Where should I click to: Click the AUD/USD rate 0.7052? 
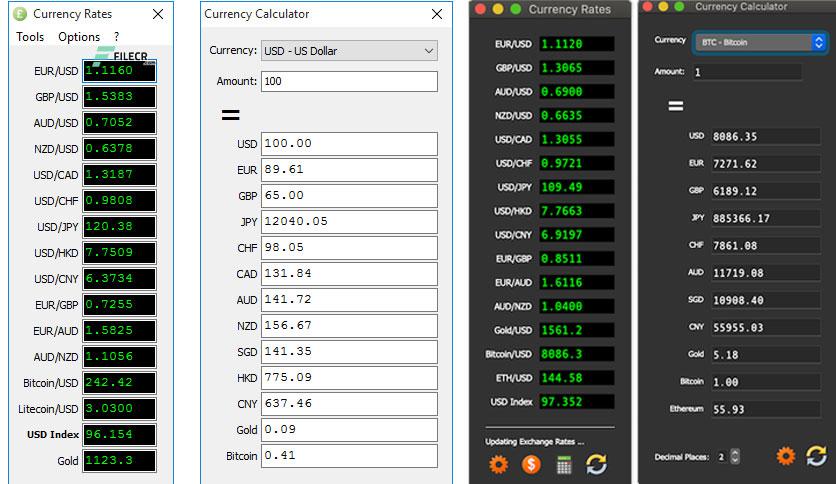tap(119, 123)
